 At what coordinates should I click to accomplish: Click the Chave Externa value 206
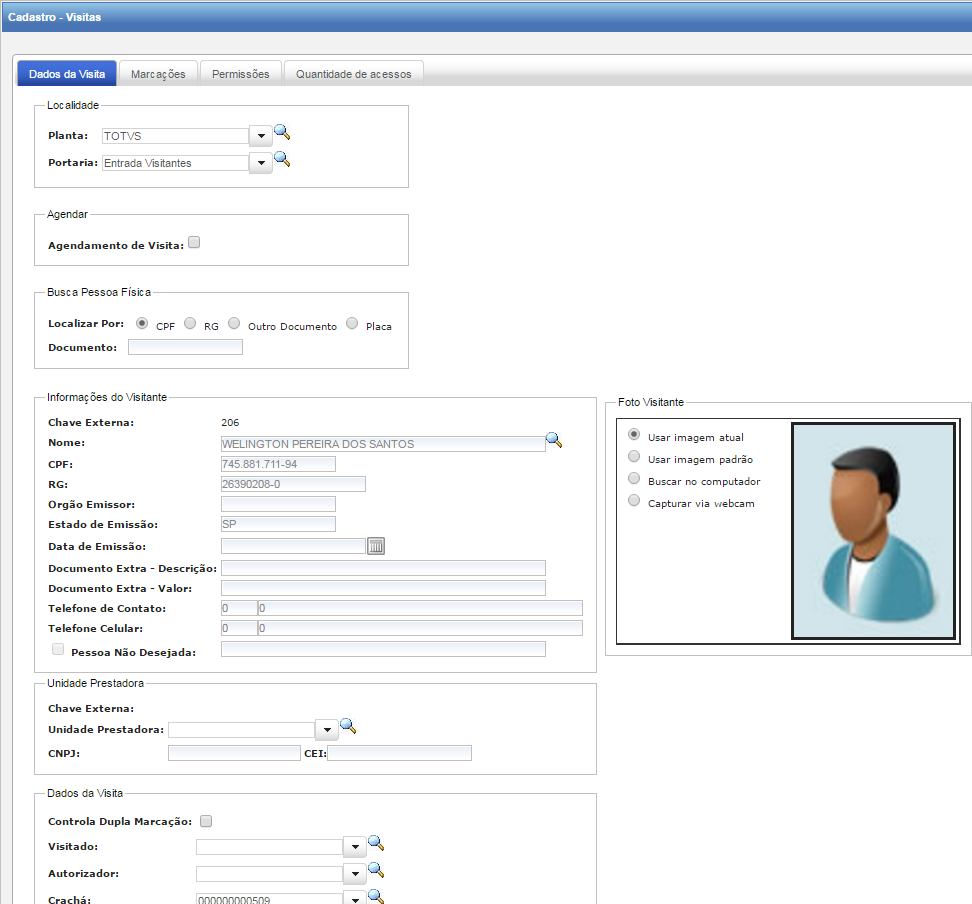click(x=230, y=422)
